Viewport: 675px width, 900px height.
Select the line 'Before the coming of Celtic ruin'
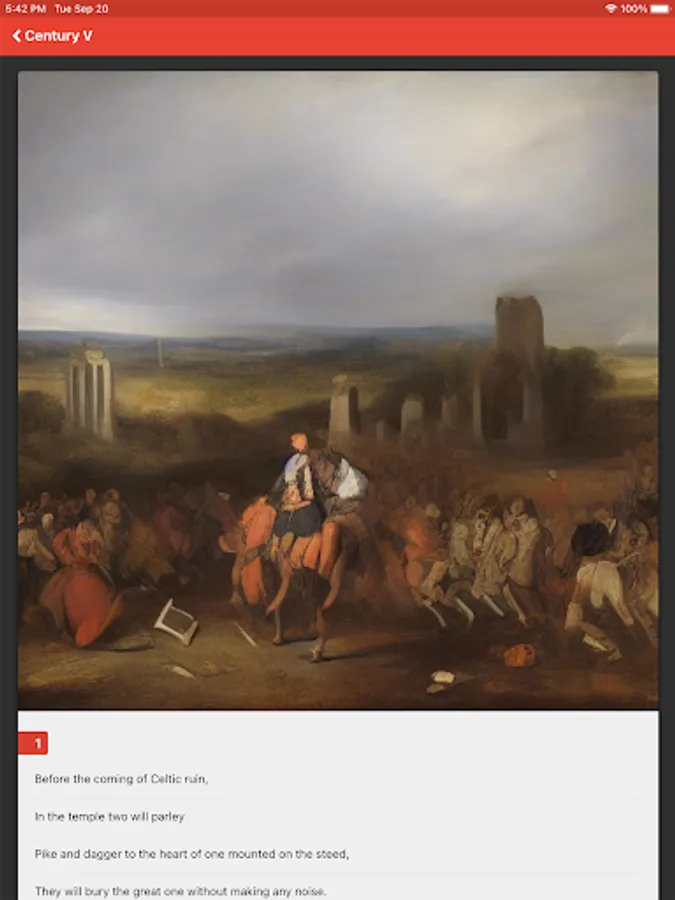point(121,779)
